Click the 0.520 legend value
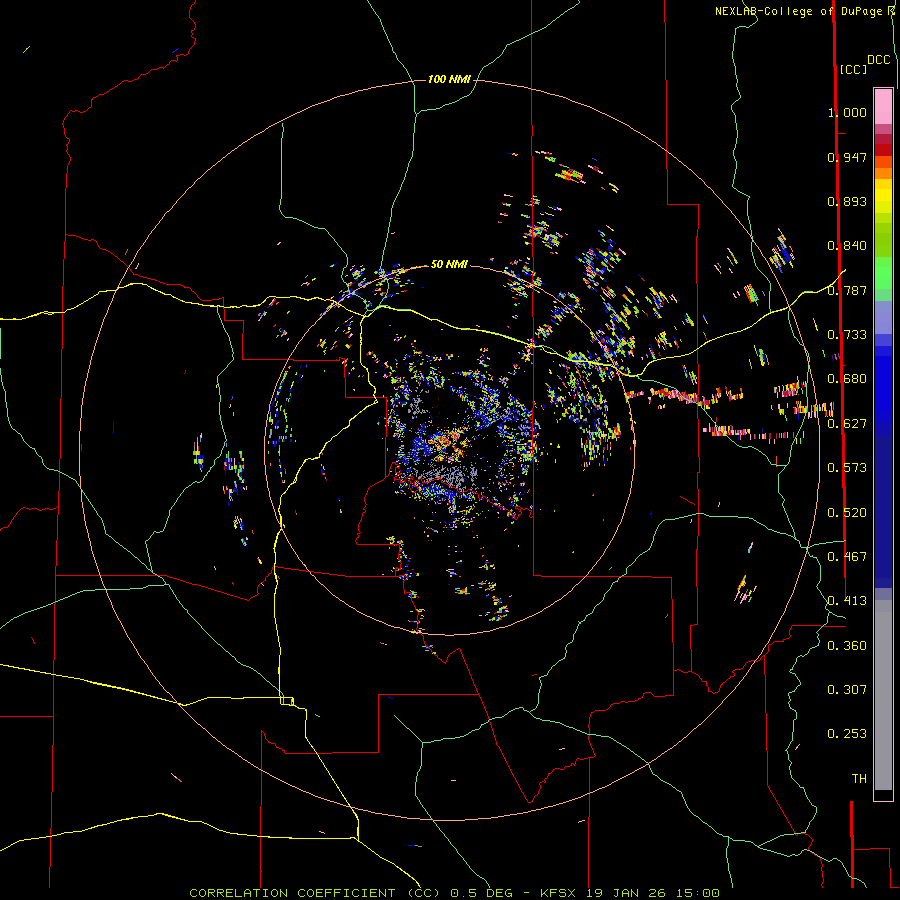This screenshot has height=900, width=900. [x=847, y=513]
